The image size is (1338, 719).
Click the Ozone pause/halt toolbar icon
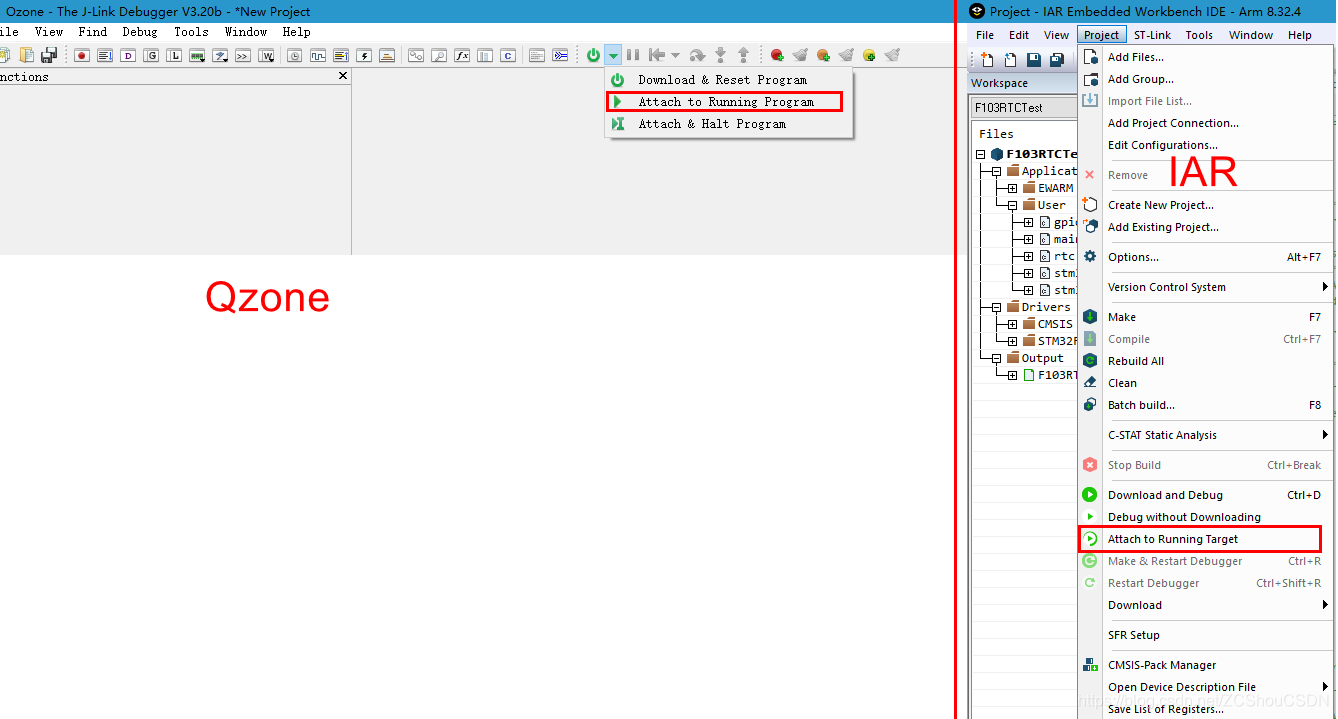[633, 55]
